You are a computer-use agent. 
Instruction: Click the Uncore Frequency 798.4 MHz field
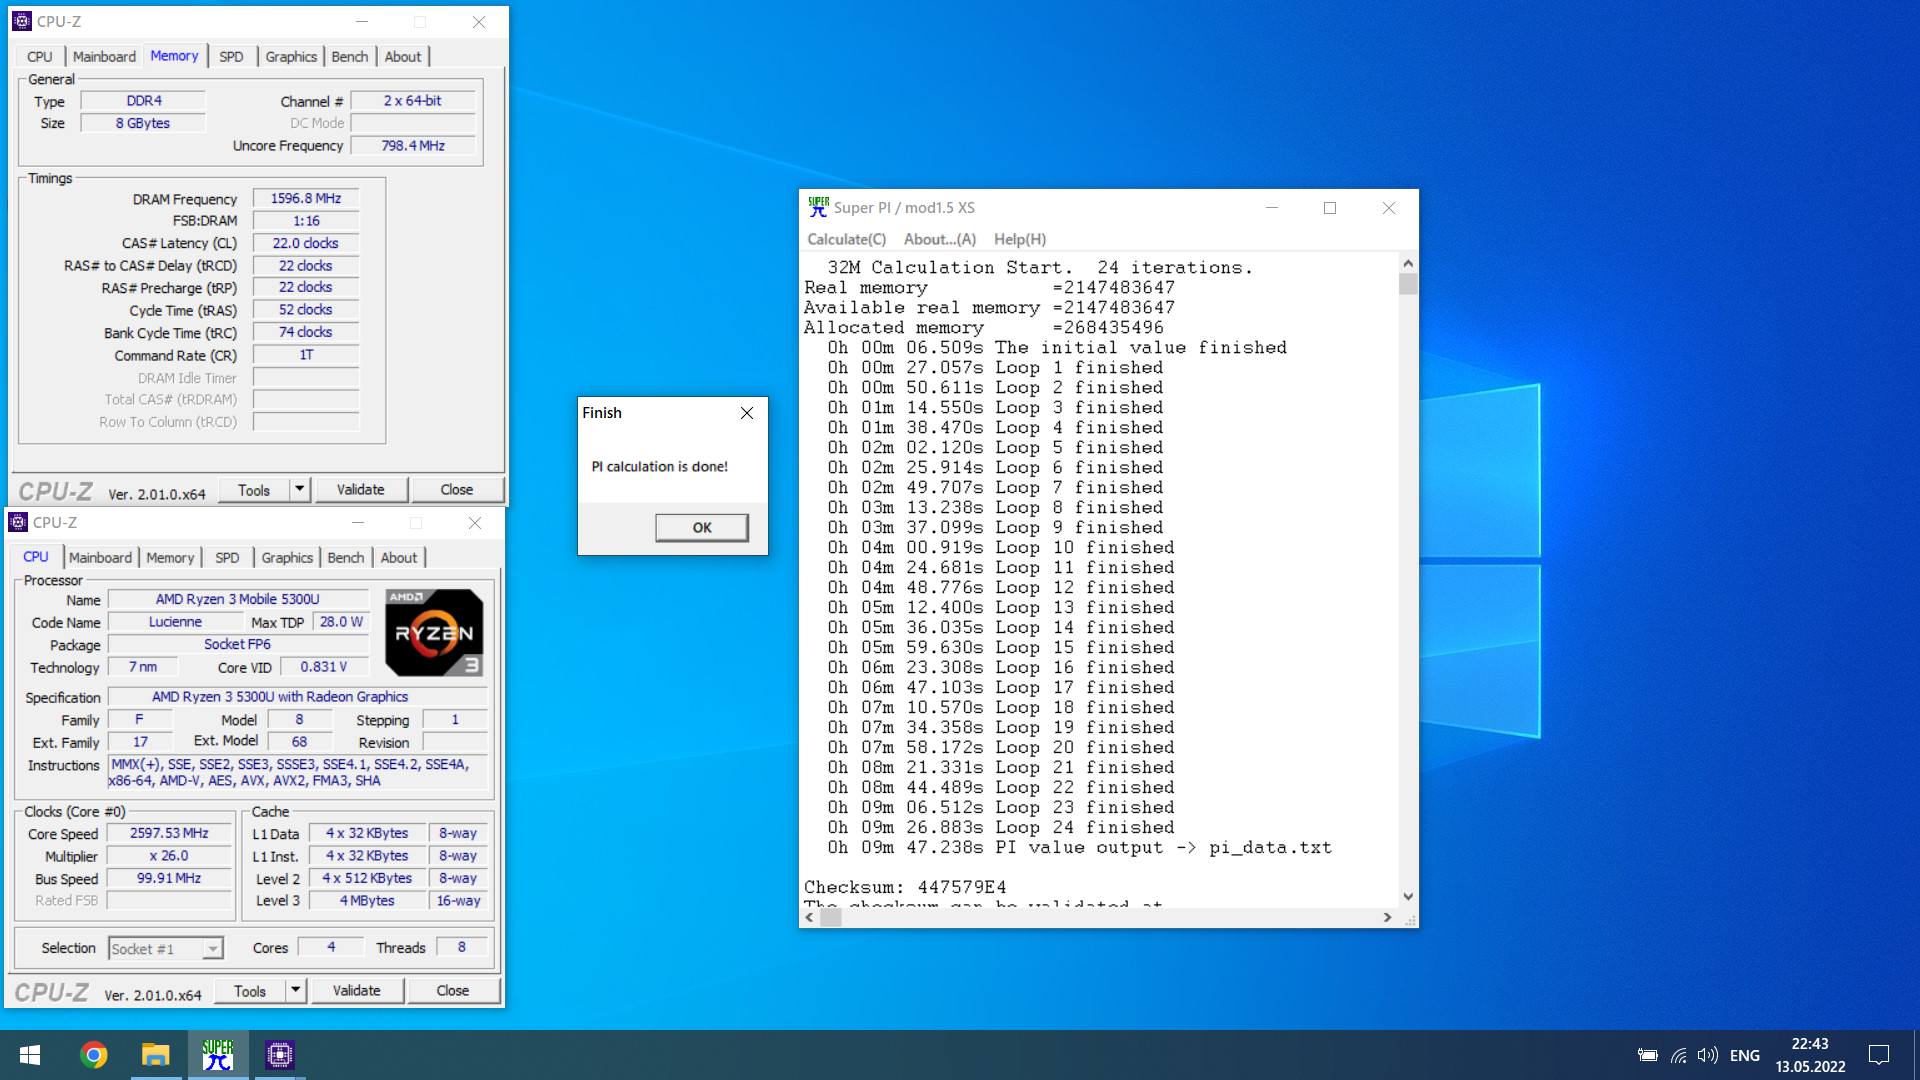tap(413, 145)
